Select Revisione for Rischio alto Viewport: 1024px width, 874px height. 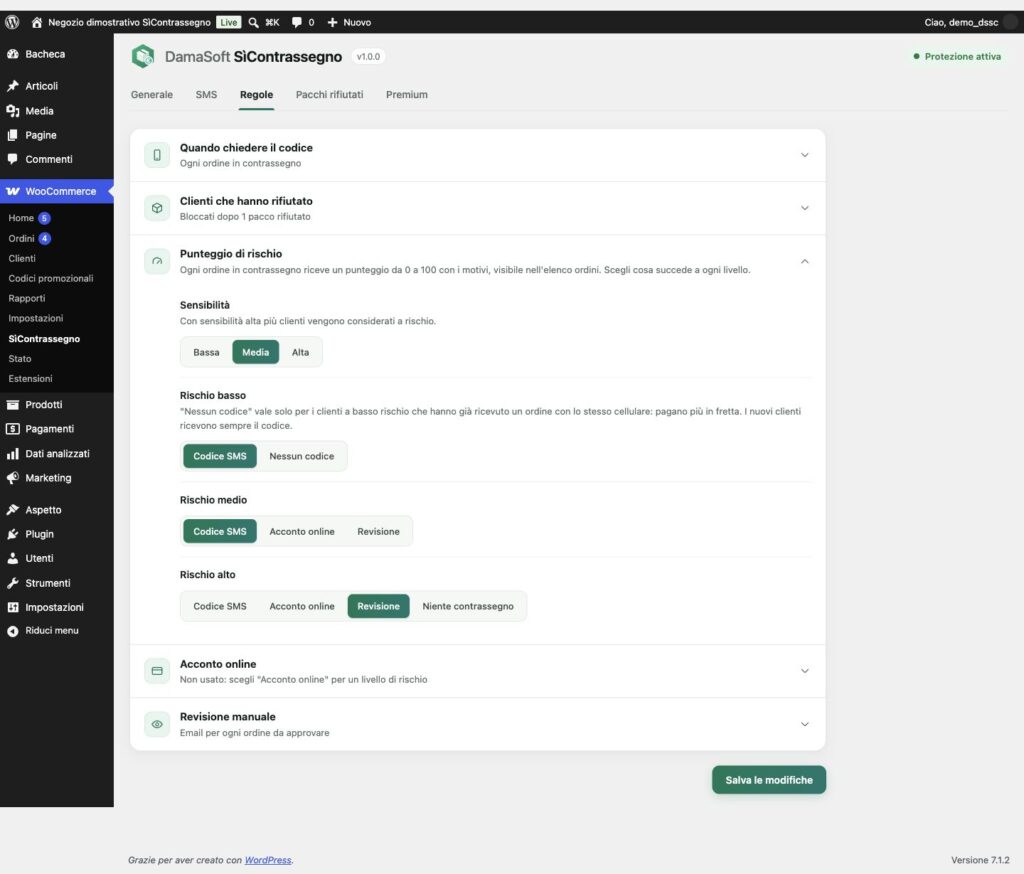pyautogui.click(x=378, y=606)
